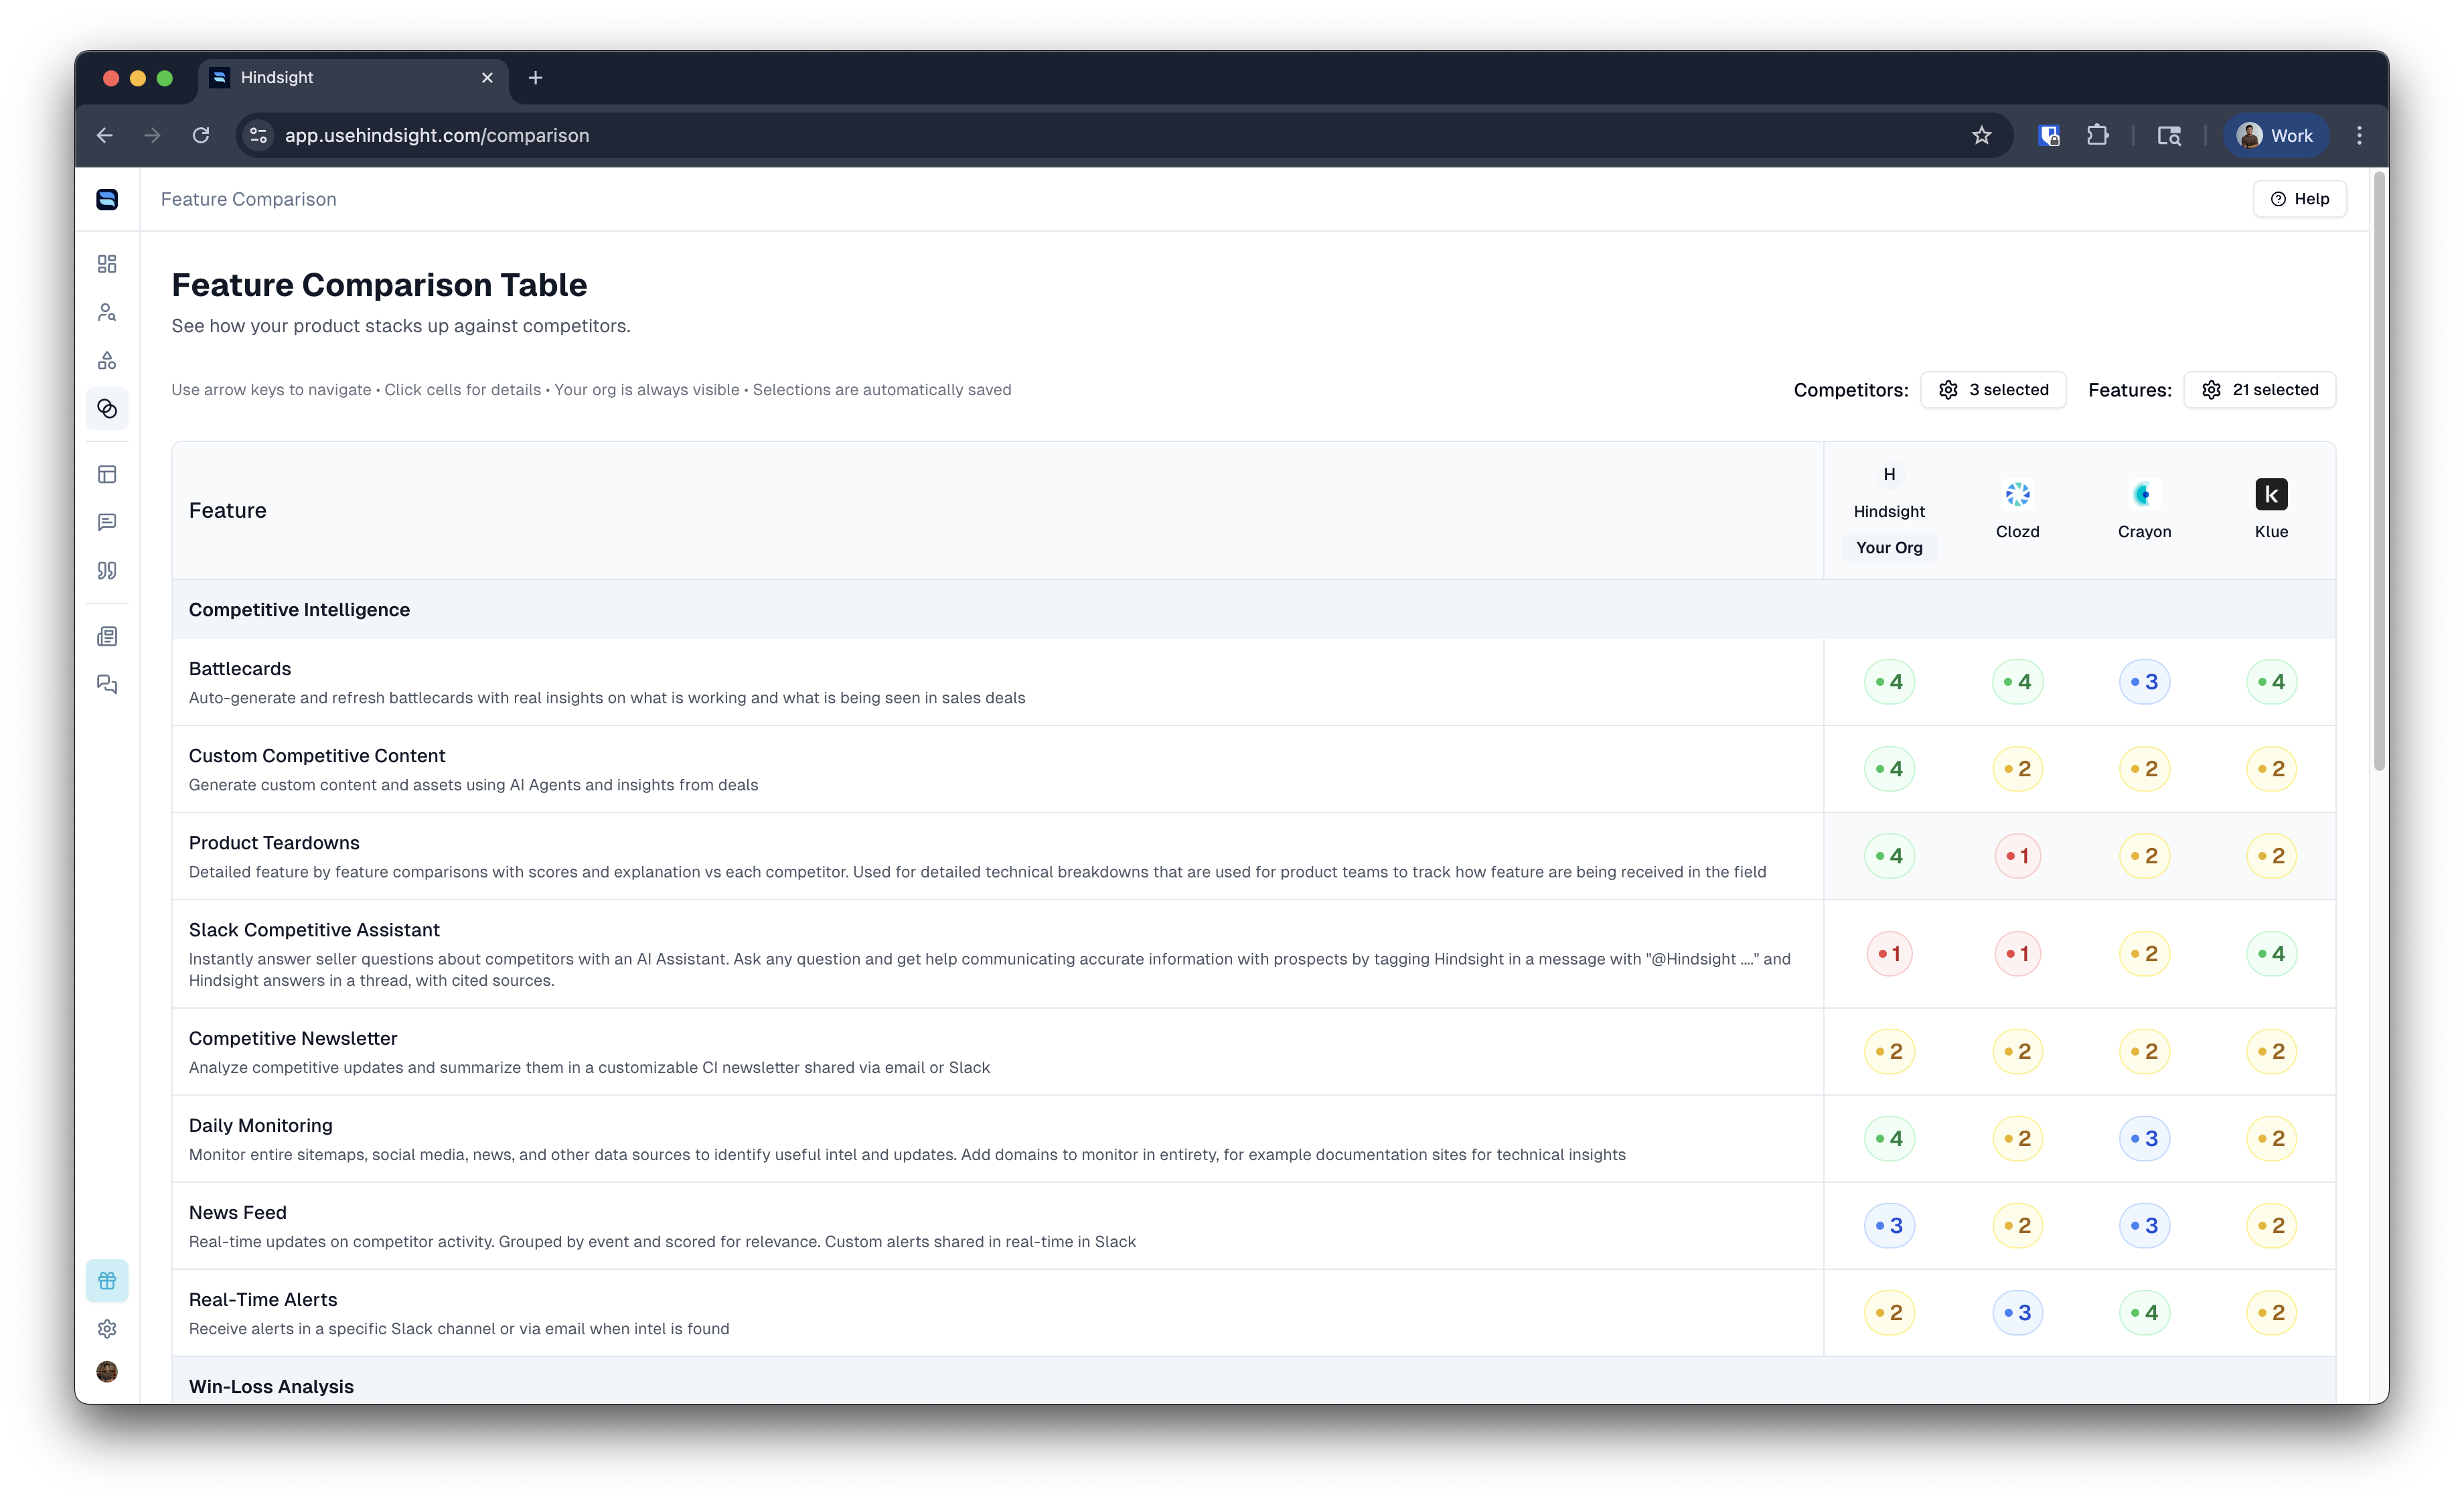The image size is (2464, 1503).
Task: Open the settings gear in sidebar
Action: [x=107, y=1328]
